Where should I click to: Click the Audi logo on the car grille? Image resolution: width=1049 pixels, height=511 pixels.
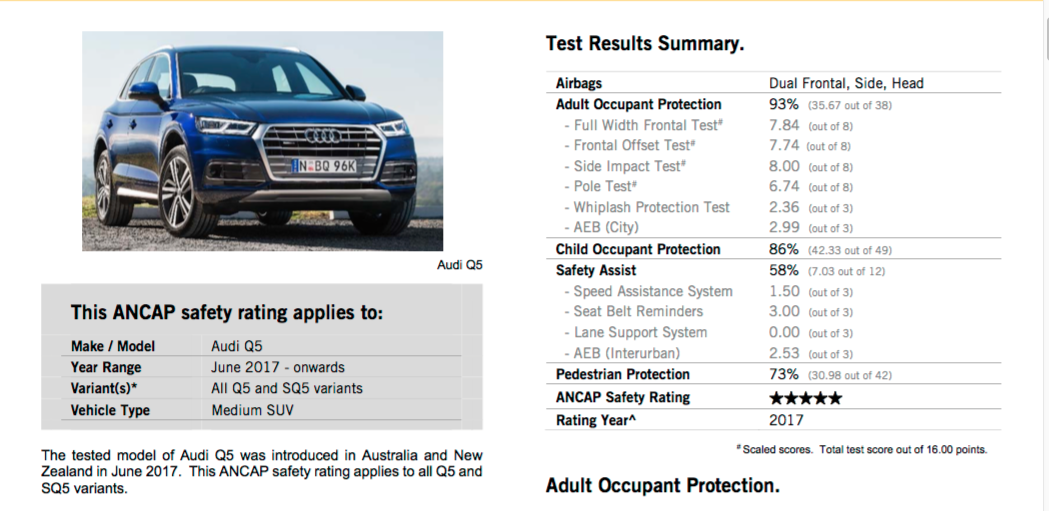[x=323, y=136]
